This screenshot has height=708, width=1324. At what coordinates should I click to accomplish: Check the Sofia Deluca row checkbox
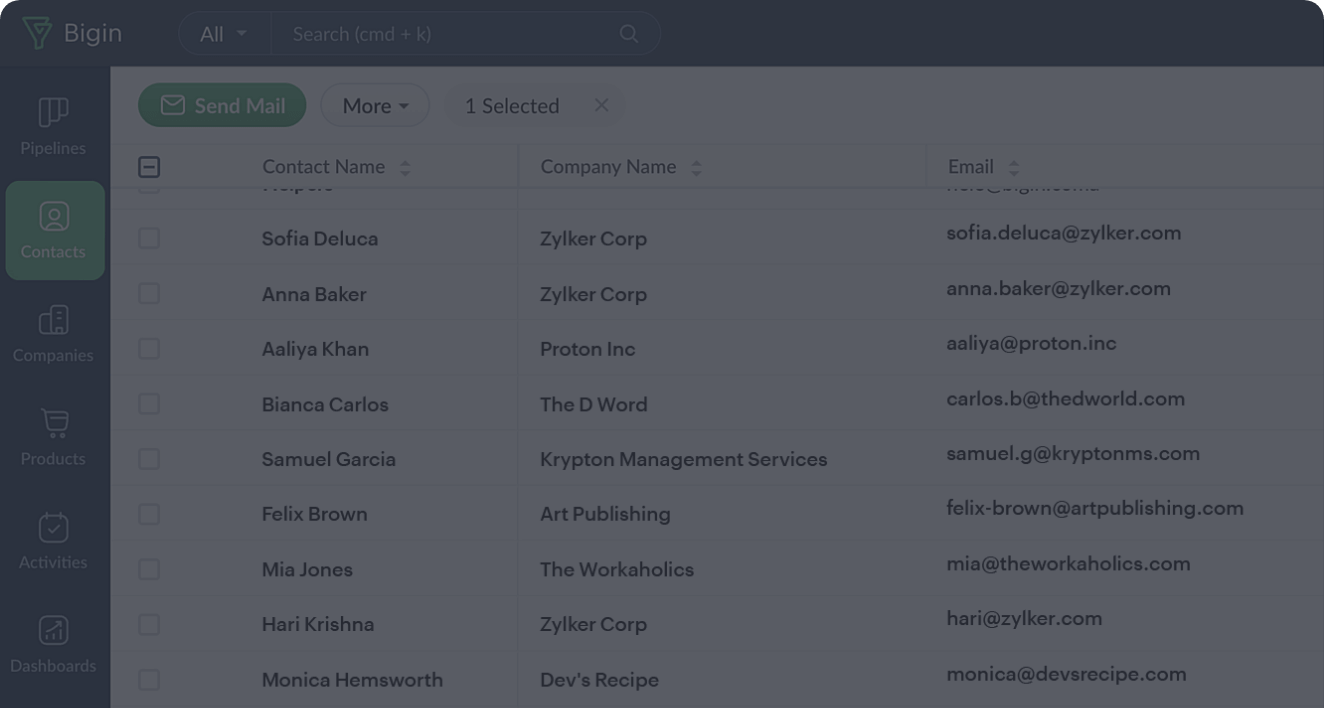pyautogui.click(x=149, y=238)
